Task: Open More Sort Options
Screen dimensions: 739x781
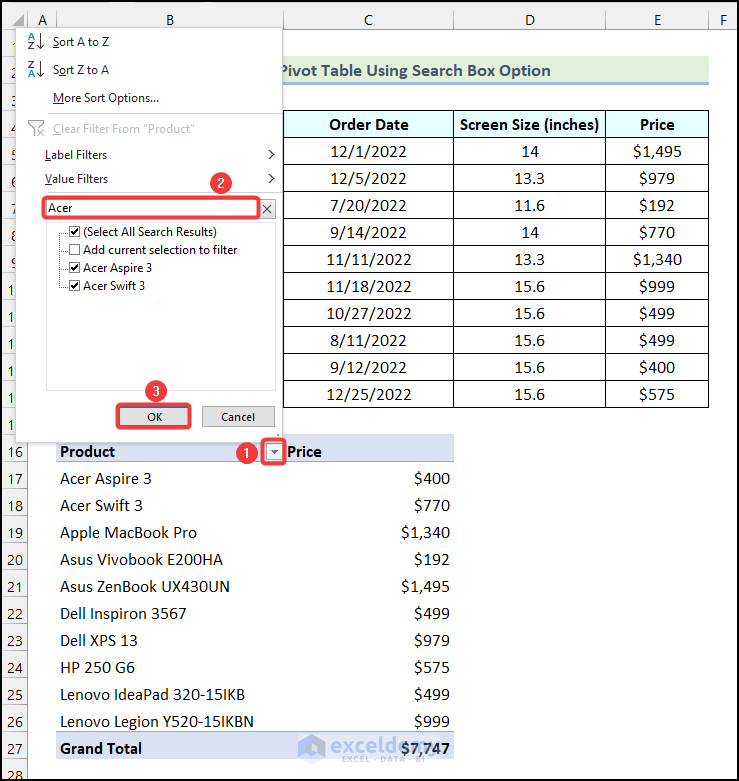Action: 106,98
